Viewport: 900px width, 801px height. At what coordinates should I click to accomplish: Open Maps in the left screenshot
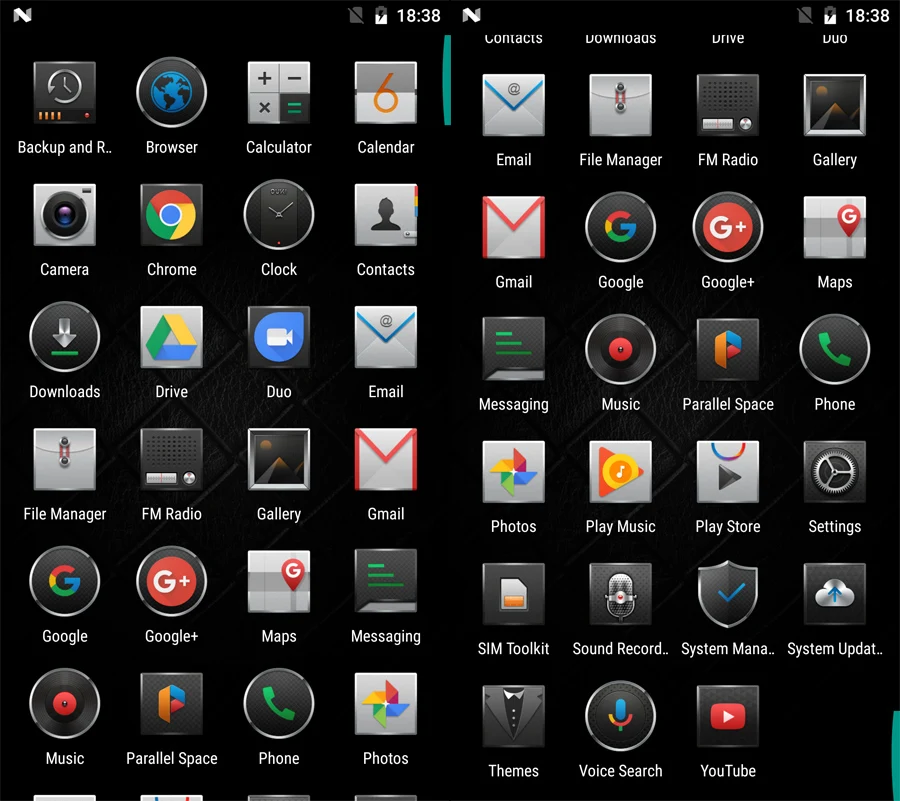[278, 581]
